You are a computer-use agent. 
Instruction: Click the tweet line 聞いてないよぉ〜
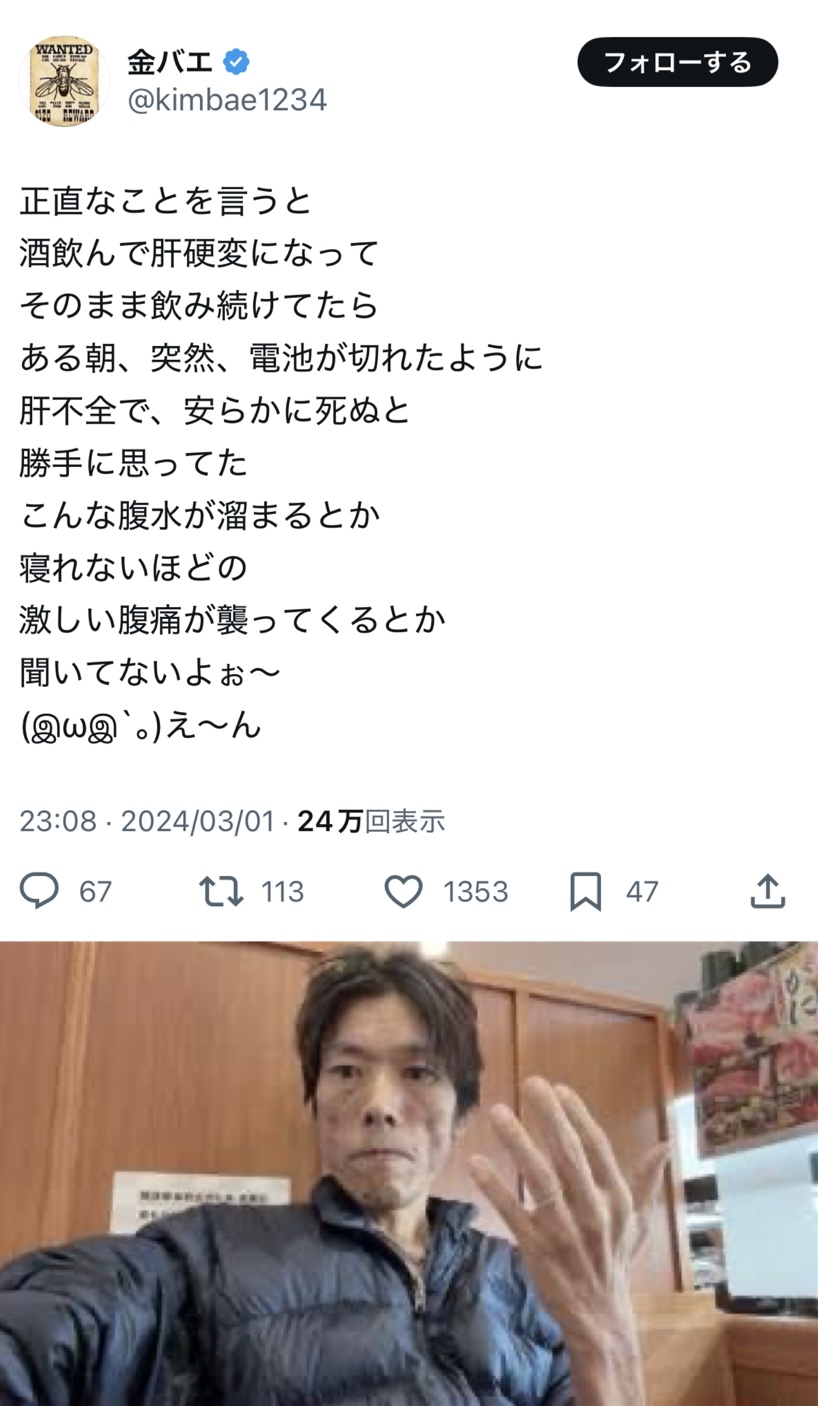(150, 673)
